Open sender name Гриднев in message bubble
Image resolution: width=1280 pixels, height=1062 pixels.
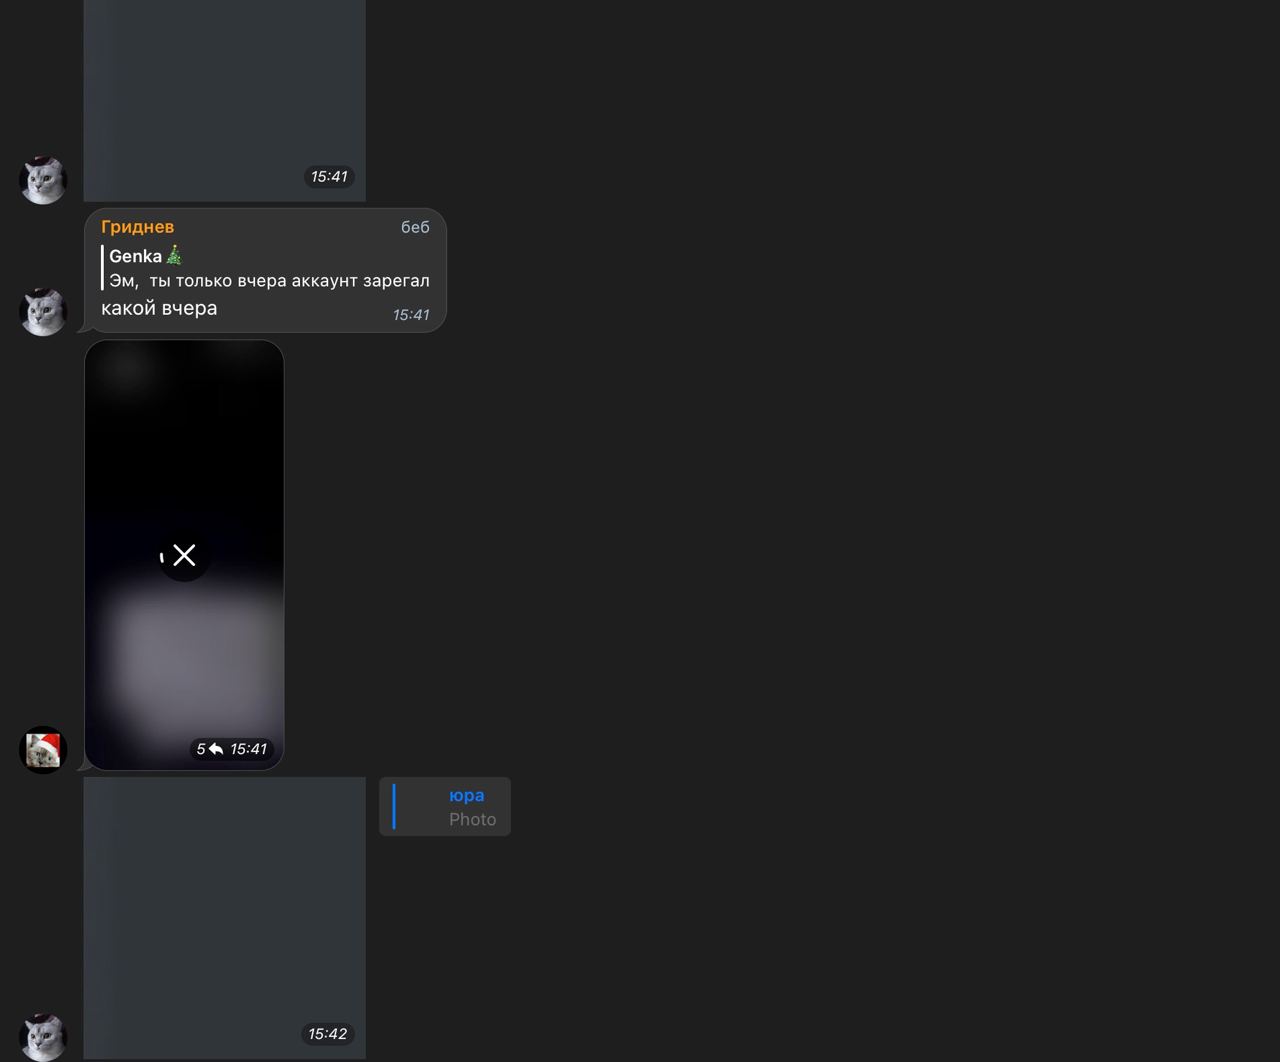click(137, 227)
